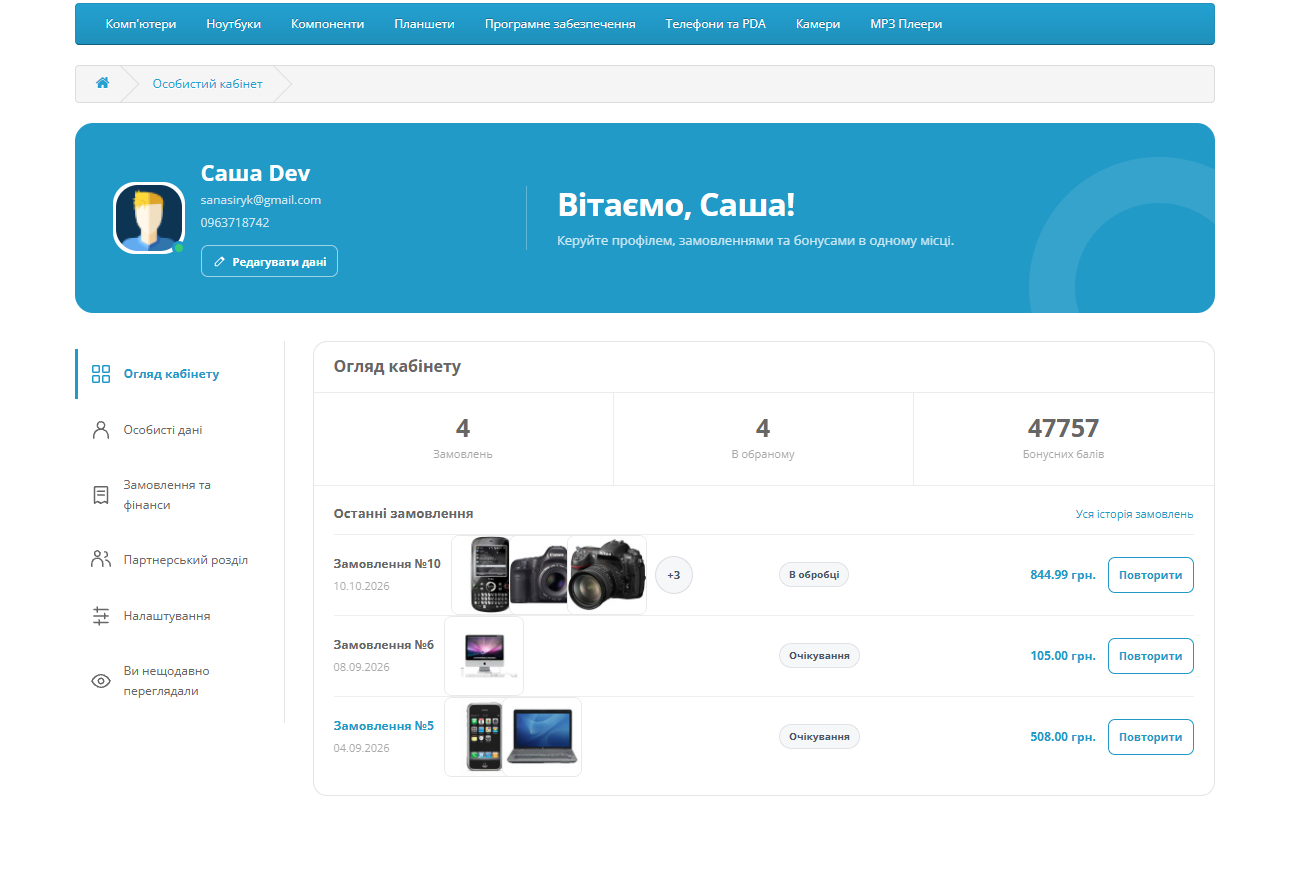This screenshot has height=872, width=1301.
Task: Open Замовлення №5
Action: pos(384,726)
